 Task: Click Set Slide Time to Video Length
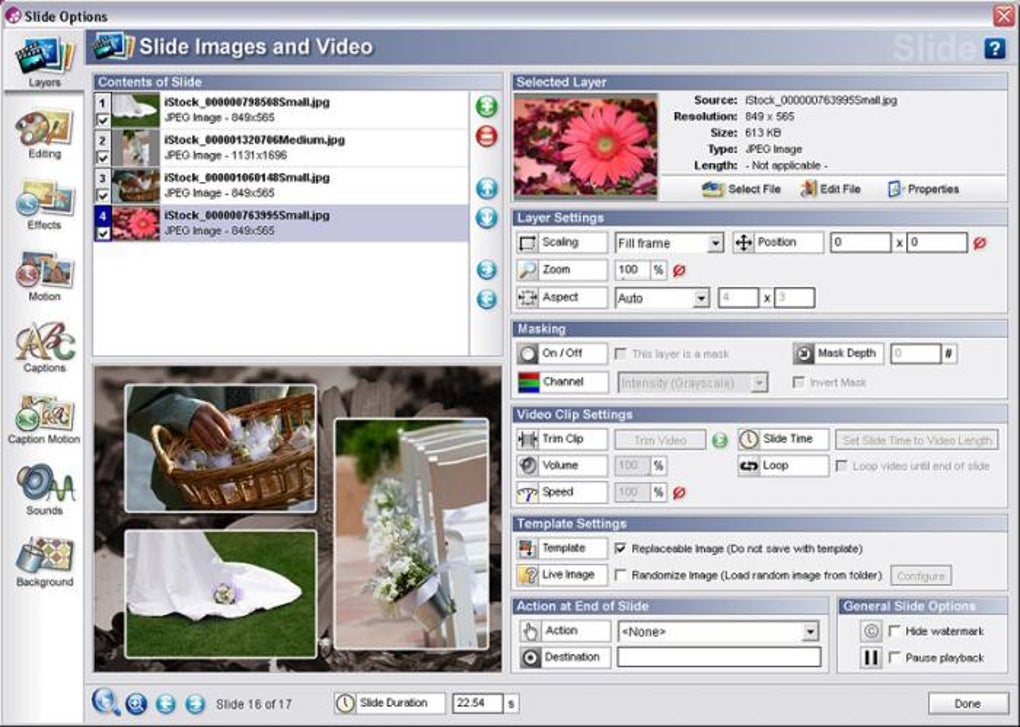pos(917,440)
